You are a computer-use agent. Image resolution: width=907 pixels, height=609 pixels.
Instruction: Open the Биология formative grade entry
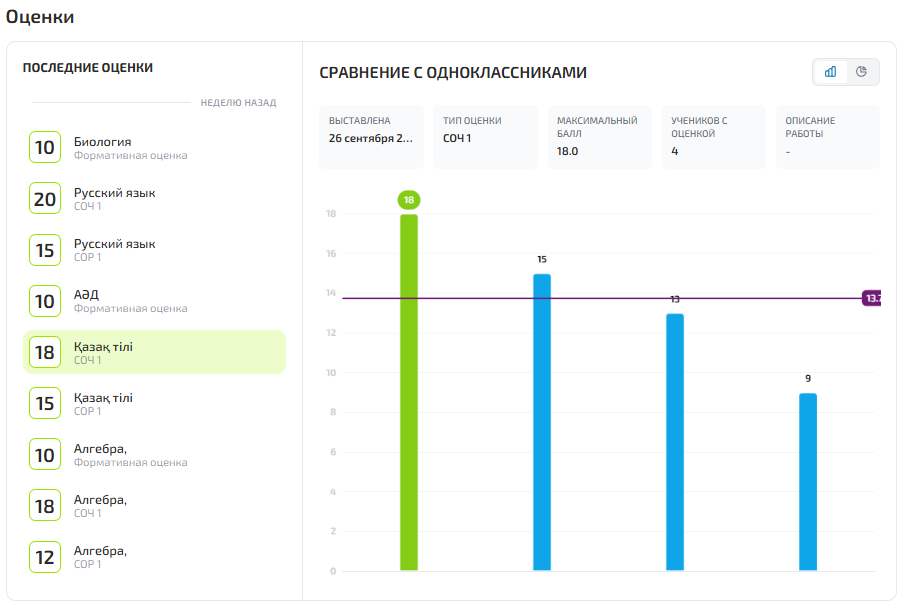(154, 148)
